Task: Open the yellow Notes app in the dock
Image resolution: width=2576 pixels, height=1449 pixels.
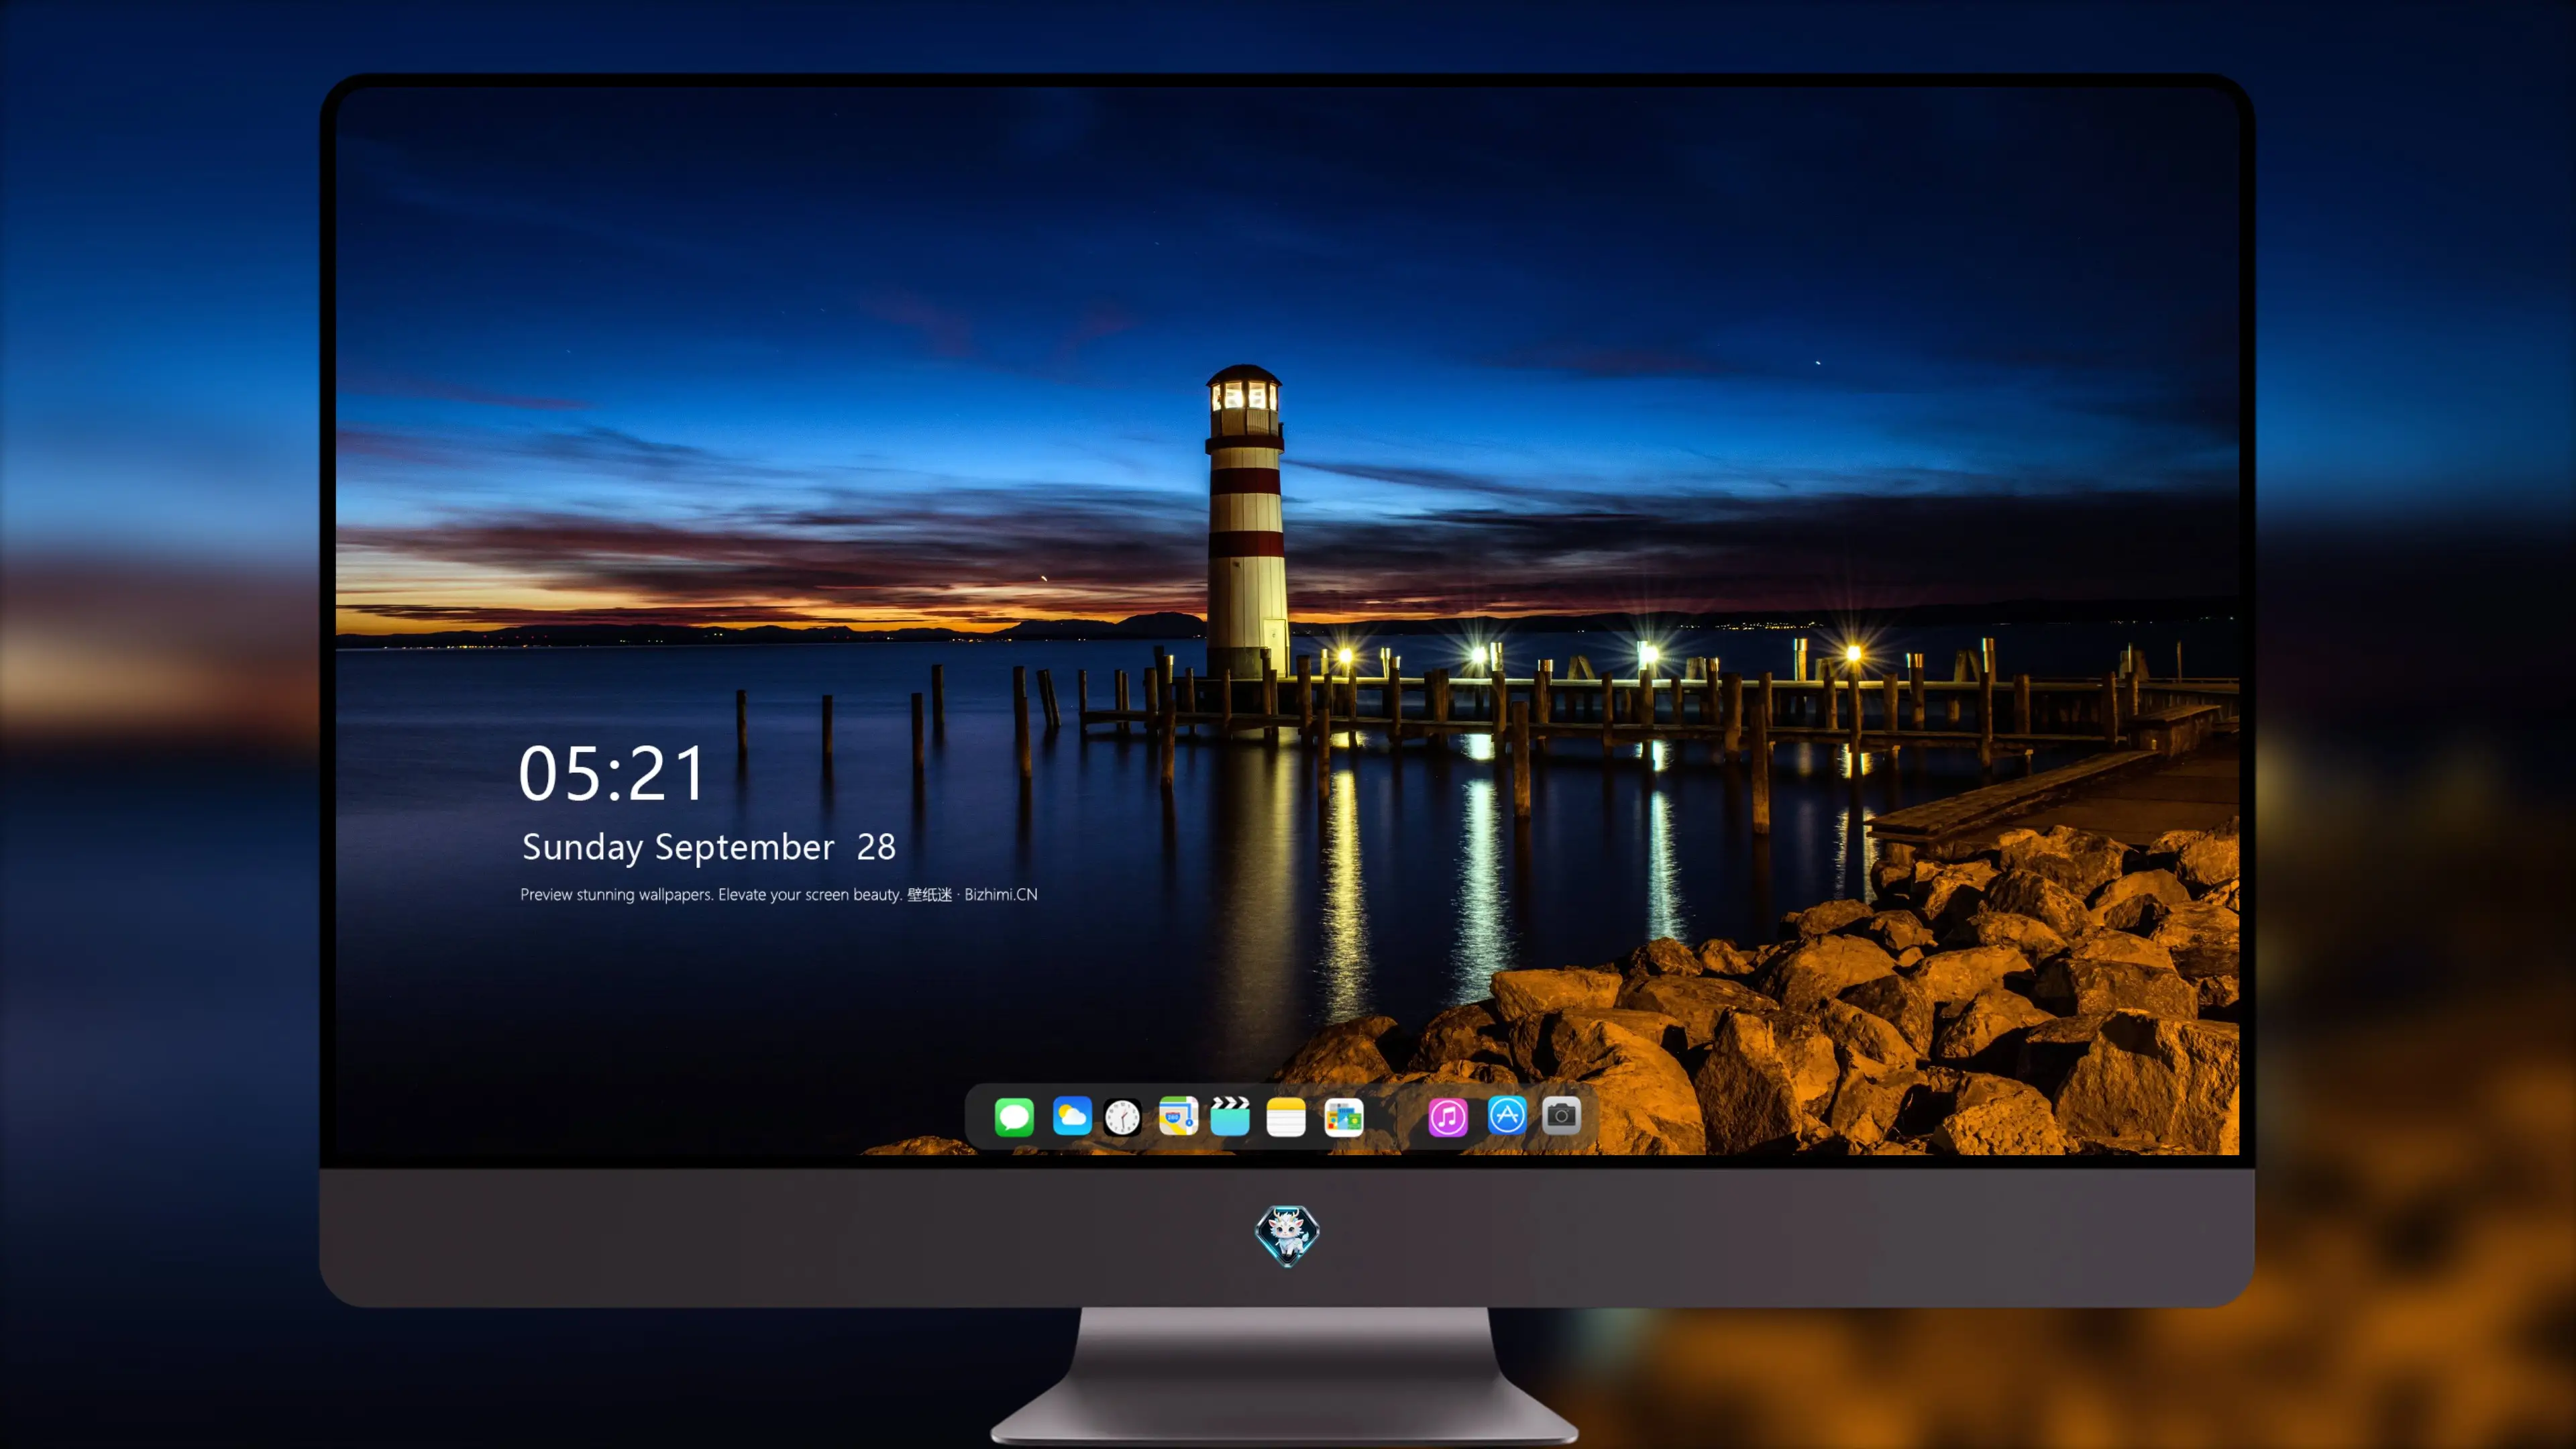Action: click(x=1286, y=1116)
